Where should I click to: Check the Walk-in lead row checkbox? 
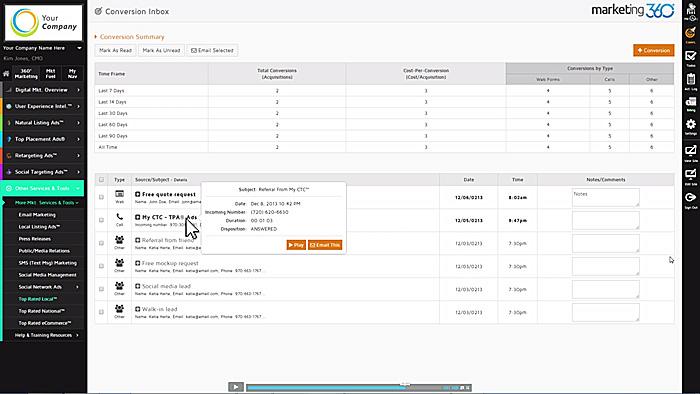coord(101,312)
